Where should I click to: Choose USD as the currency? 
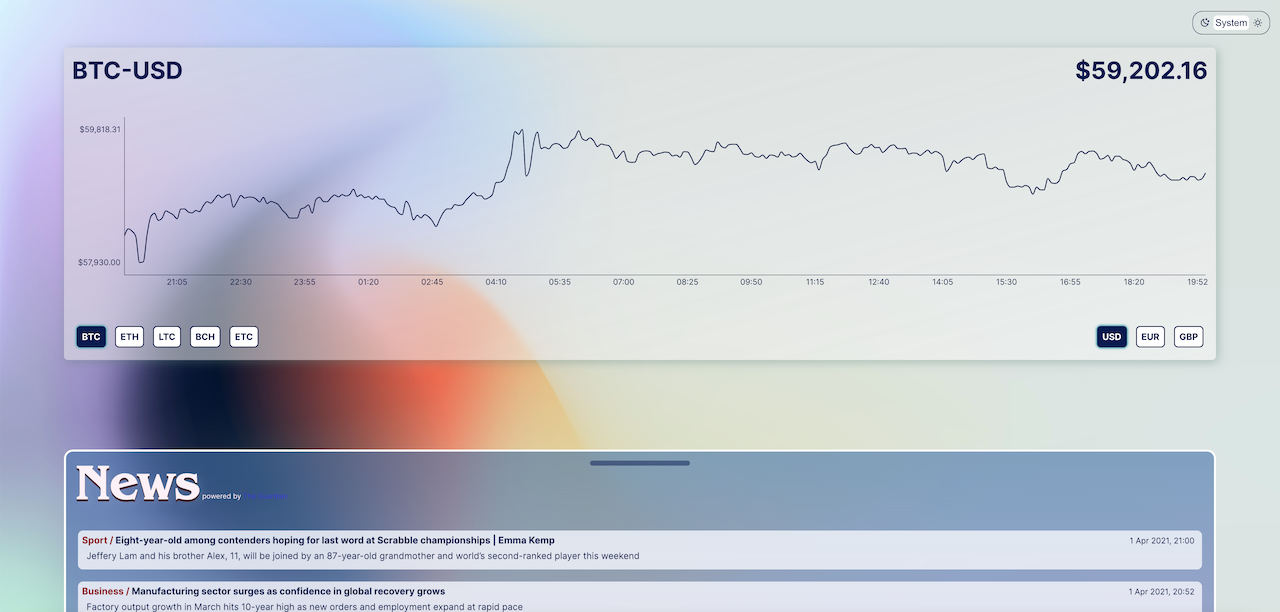click(x=1112, y=337)
